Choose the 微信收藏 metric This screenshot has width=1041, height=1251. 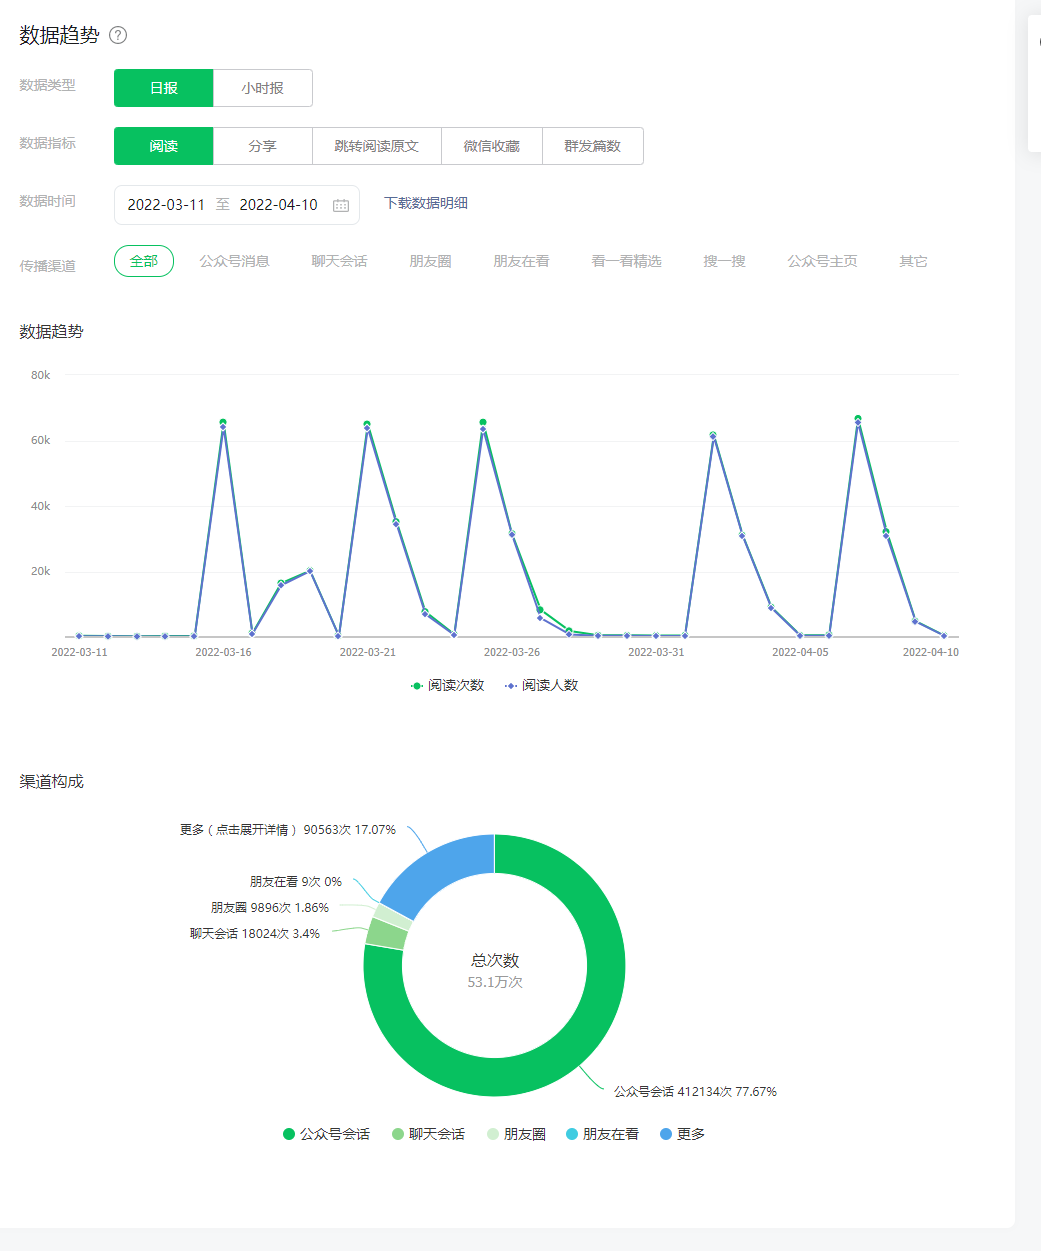tap(492, 146)
